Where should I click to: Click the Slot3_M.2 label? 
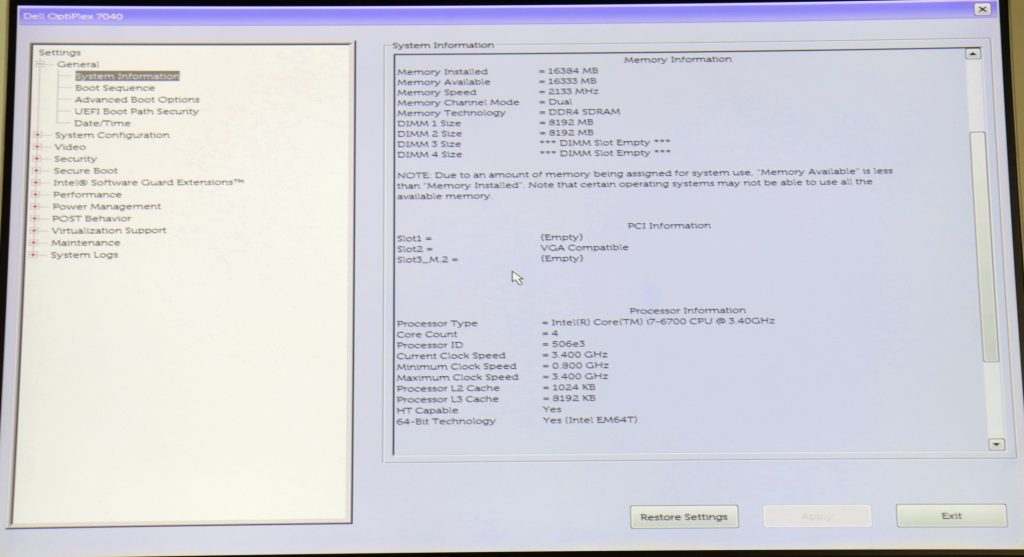point(427,259)
